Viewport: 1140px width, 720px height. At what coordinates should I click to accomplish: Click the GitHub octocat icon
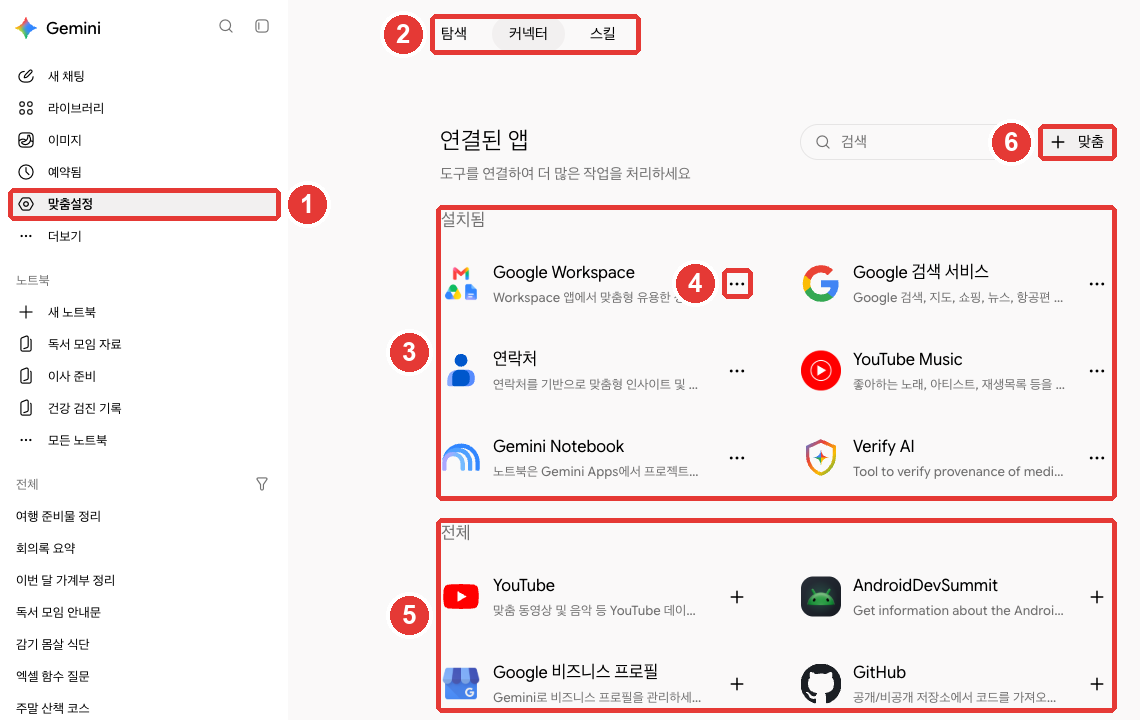pyautogui.click(x=821, y=684)
